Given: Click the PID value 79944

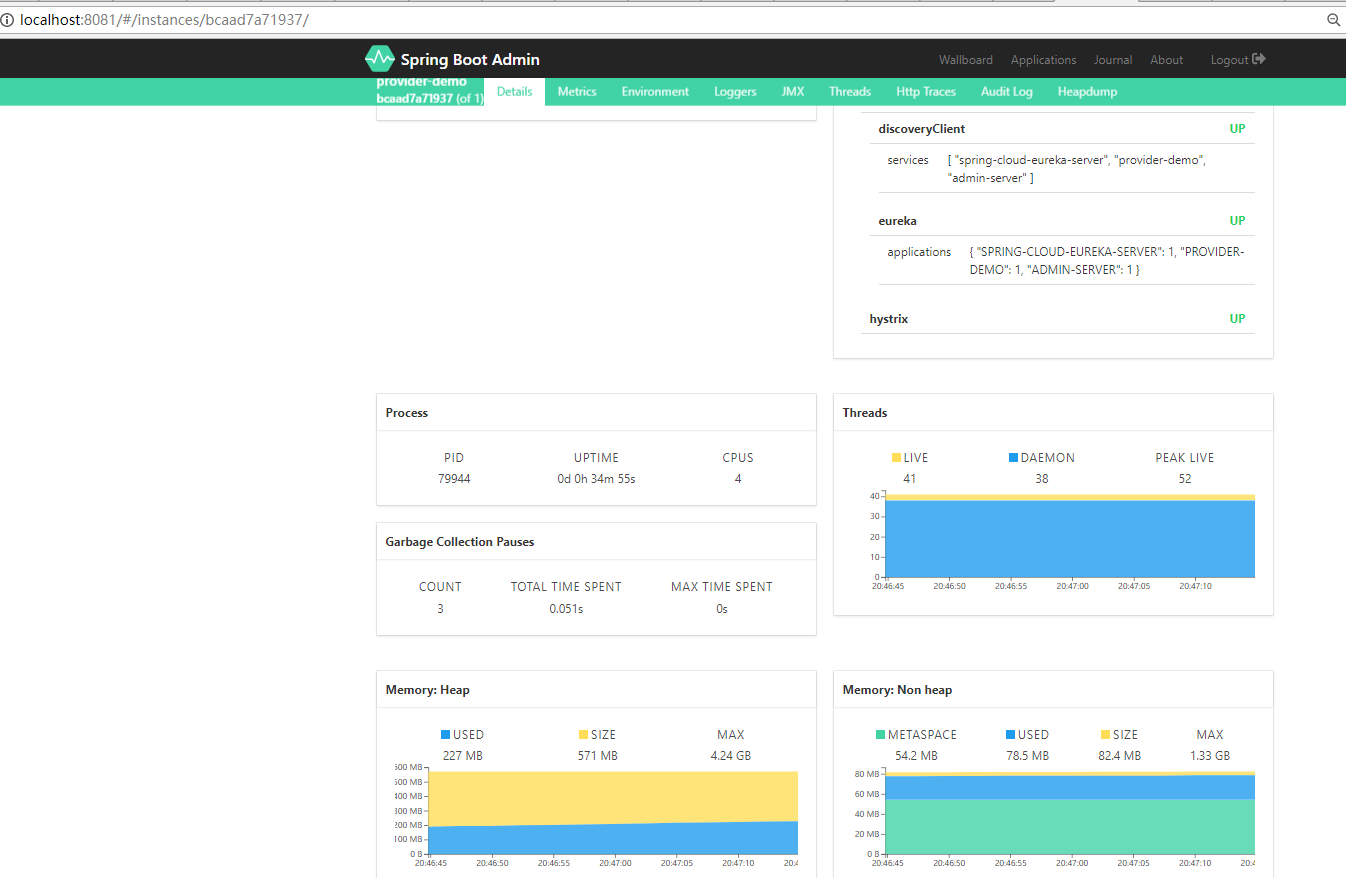Looking at the screenshot, I should [x=454, y=479].
